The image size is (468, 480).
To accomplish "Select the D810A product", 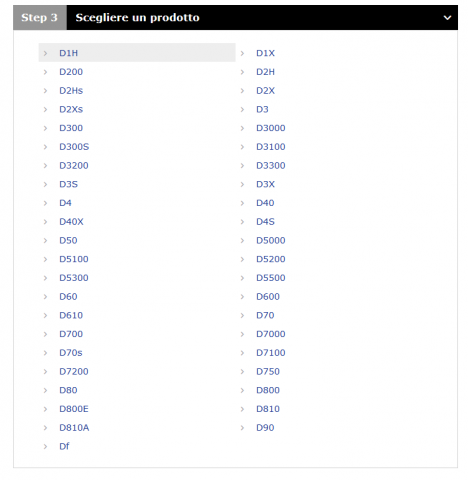I will [x=74, y=427].
